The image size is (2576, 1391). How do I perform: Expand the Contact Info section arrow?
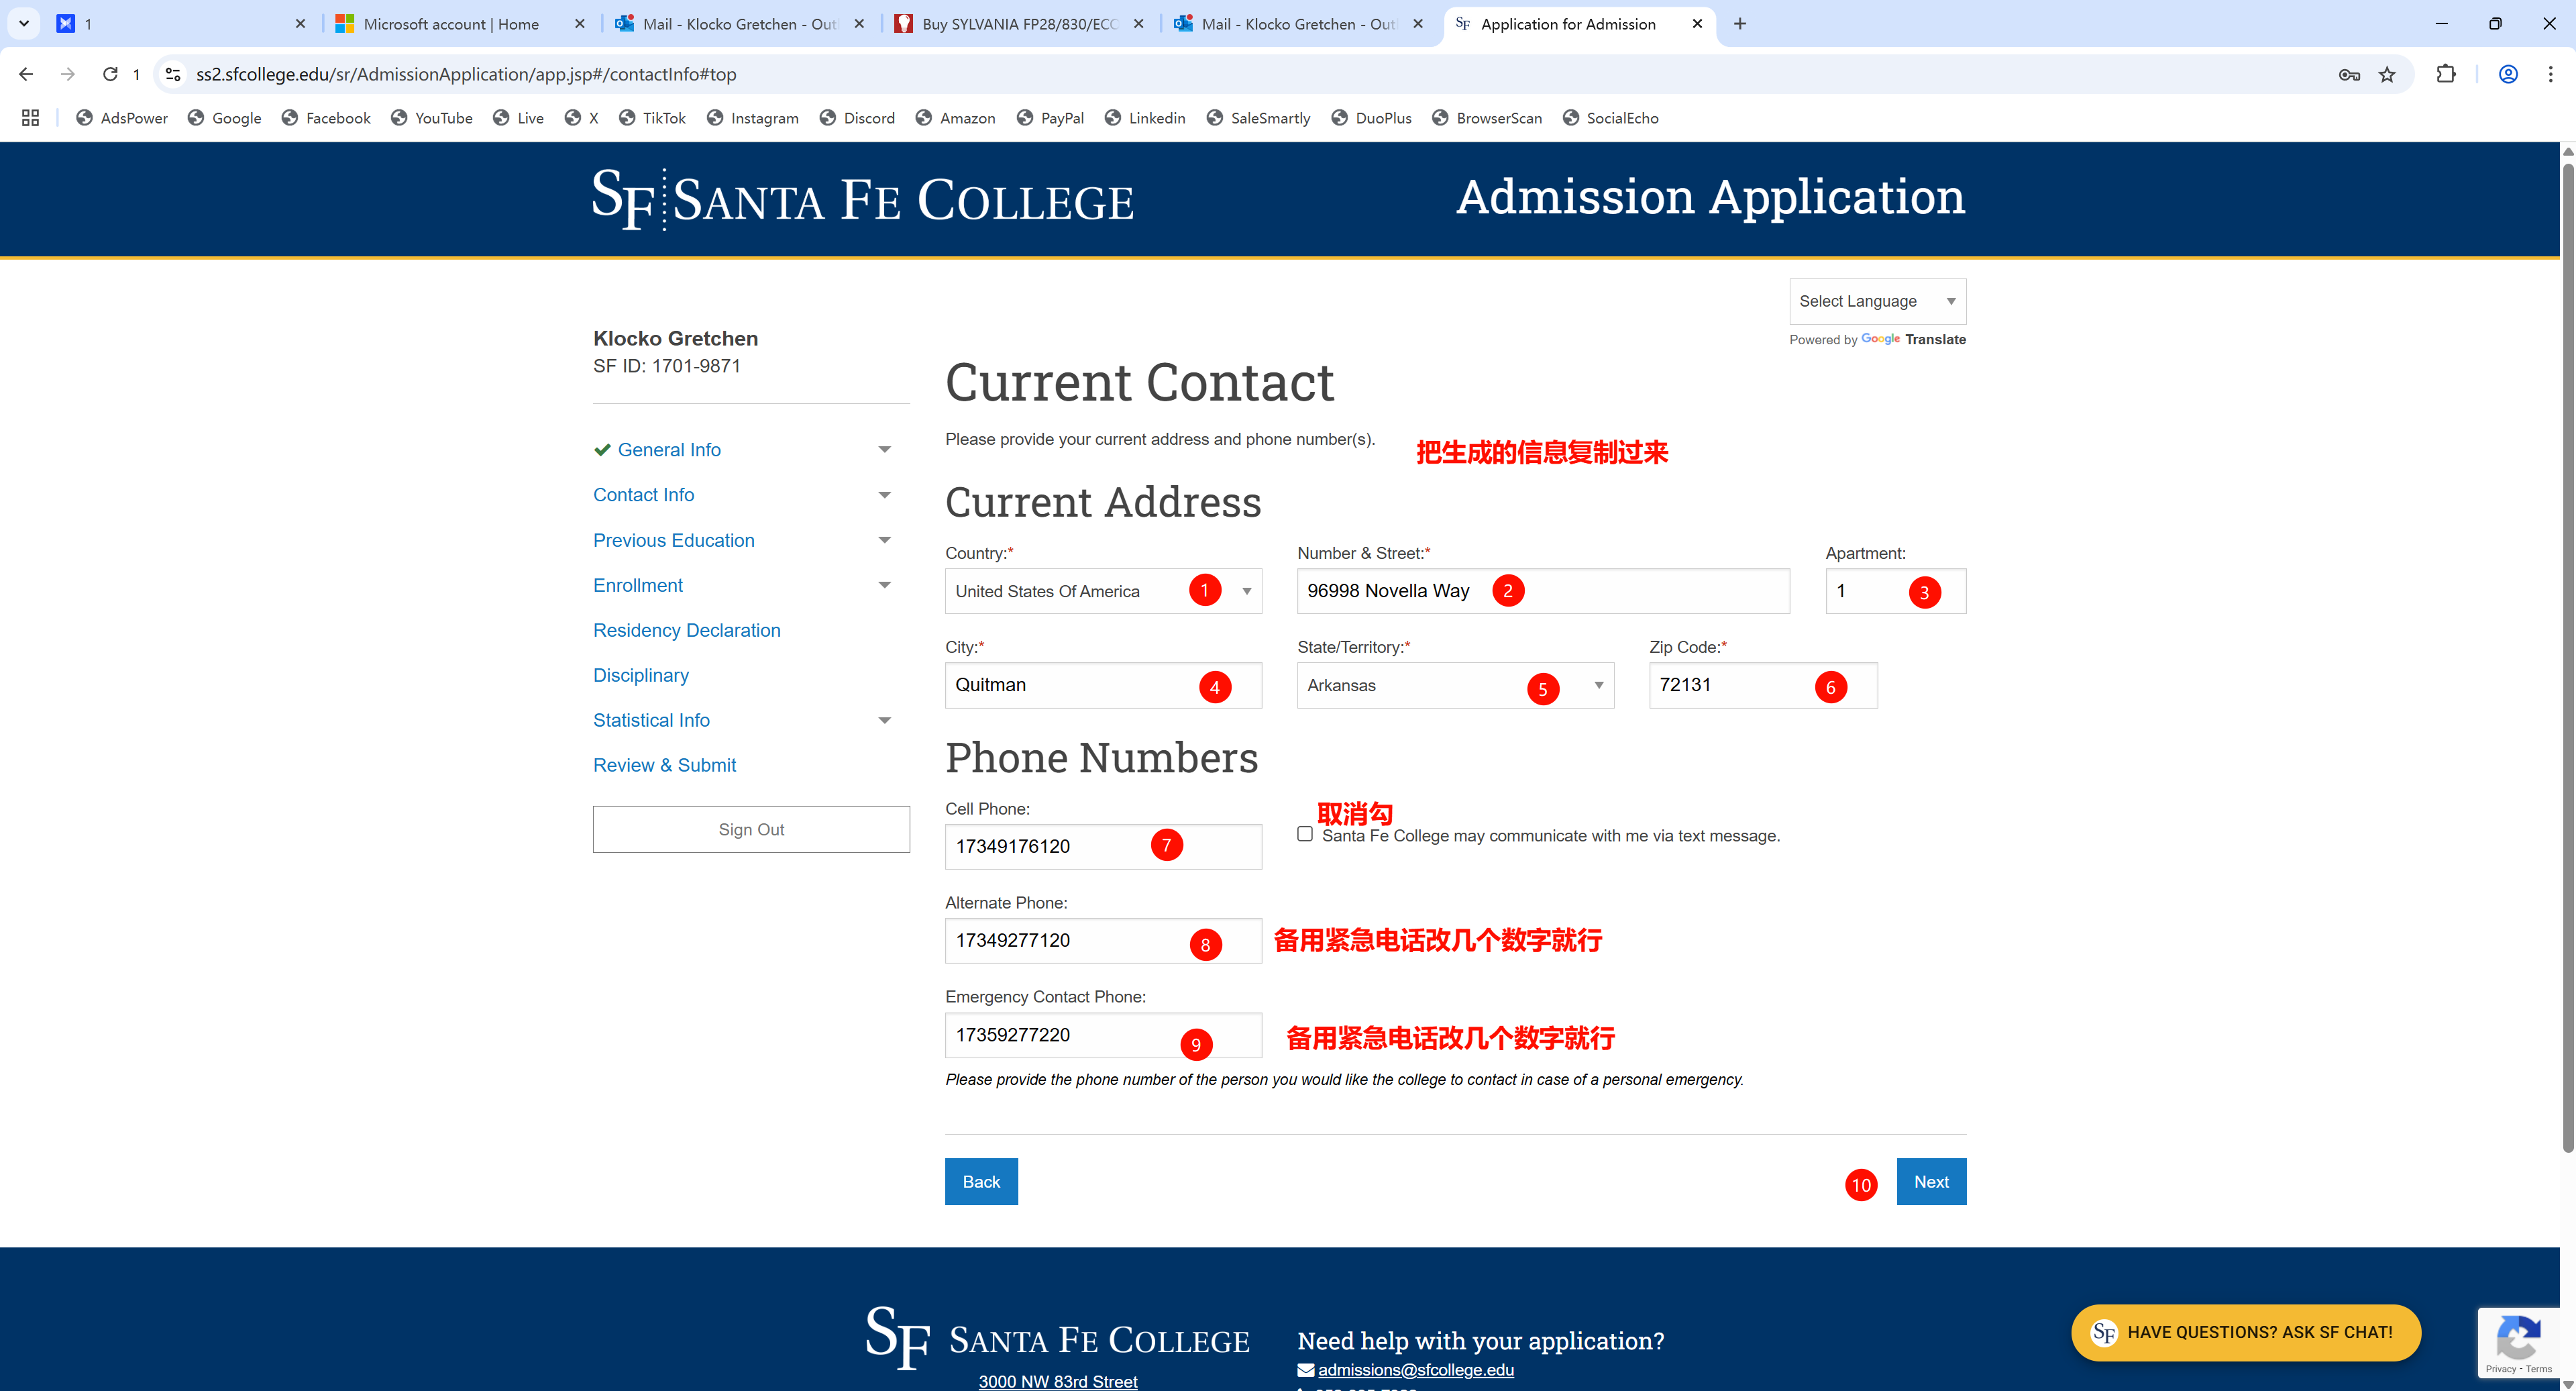(x=884, y=495)
